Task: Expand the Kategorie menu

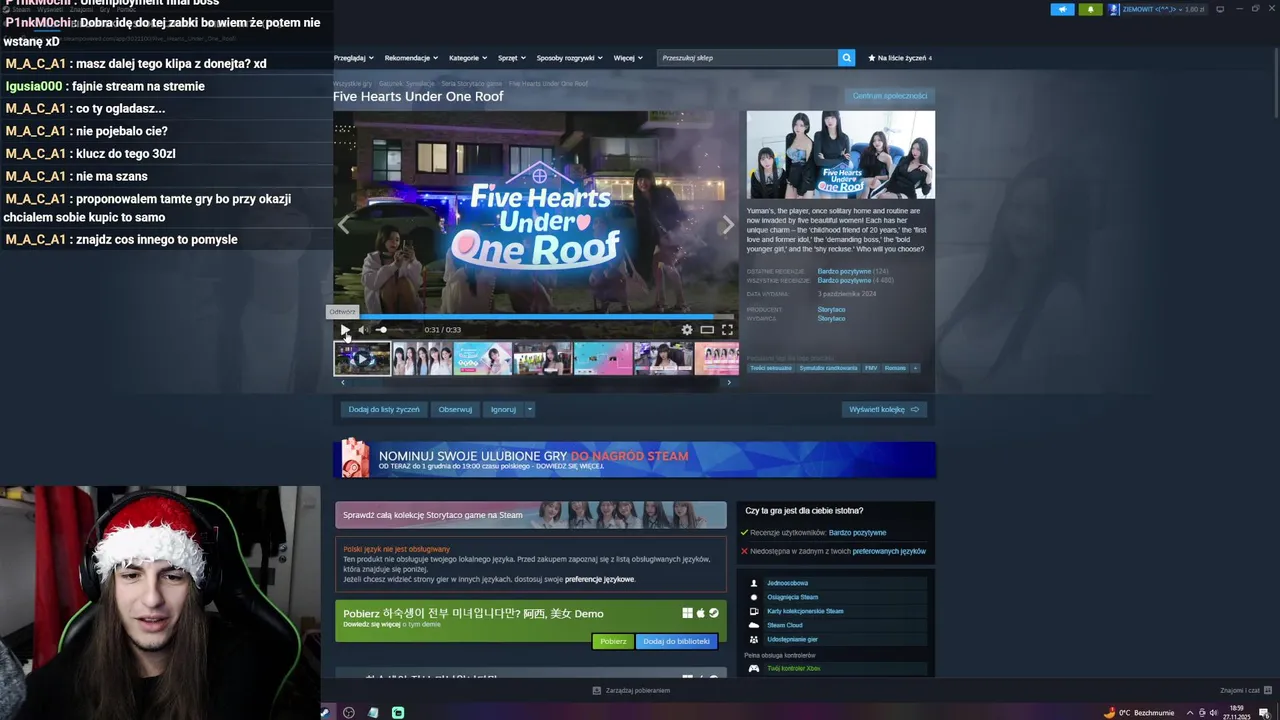Action: [x=468, y=58]
